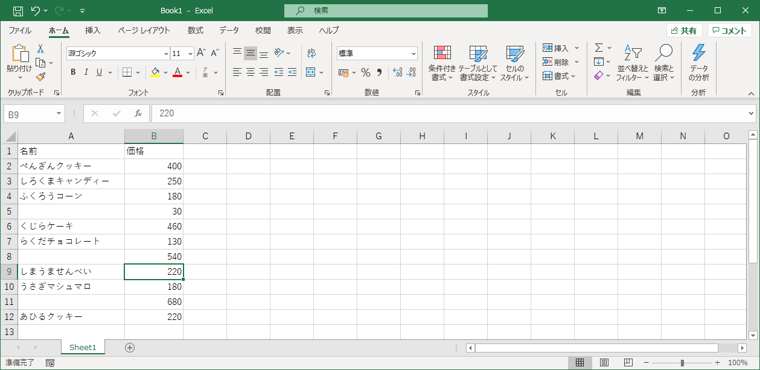The width and height of the screenshot is (760, 370).
Task: Click the format painter brush icon
Action: click(40, 76)
